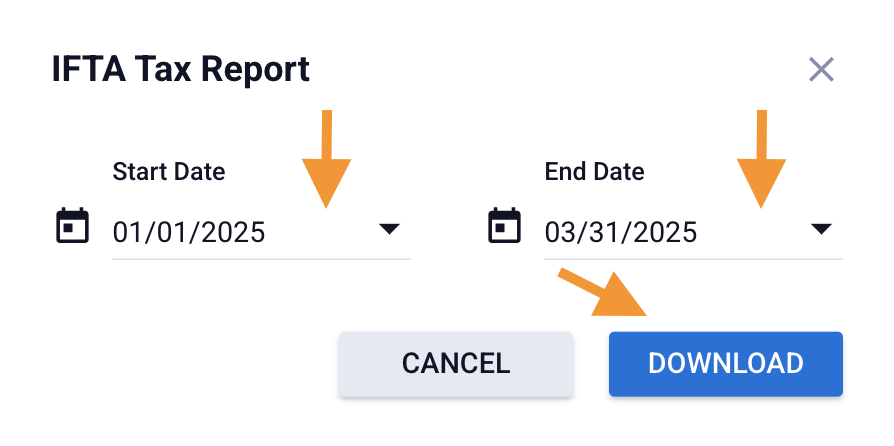Click the IFTA Tax Report title text
Image resolution: width=894 pixels, height=446 pixels.
pos(181,70)
